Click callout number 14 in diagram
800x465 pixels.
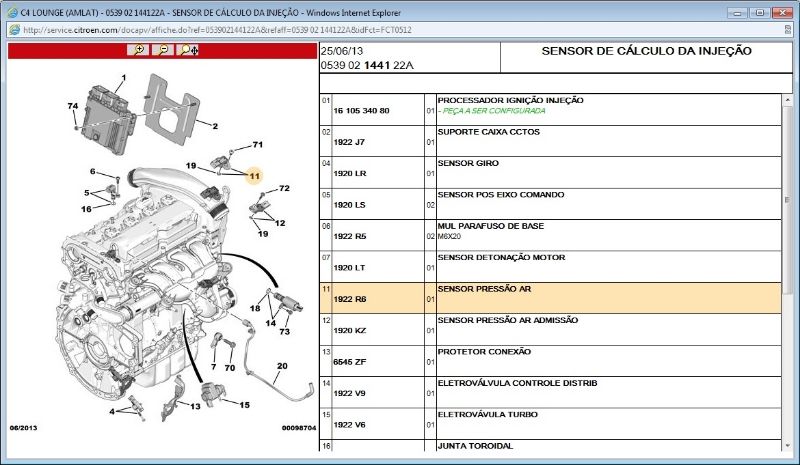(x=270, y=323)
